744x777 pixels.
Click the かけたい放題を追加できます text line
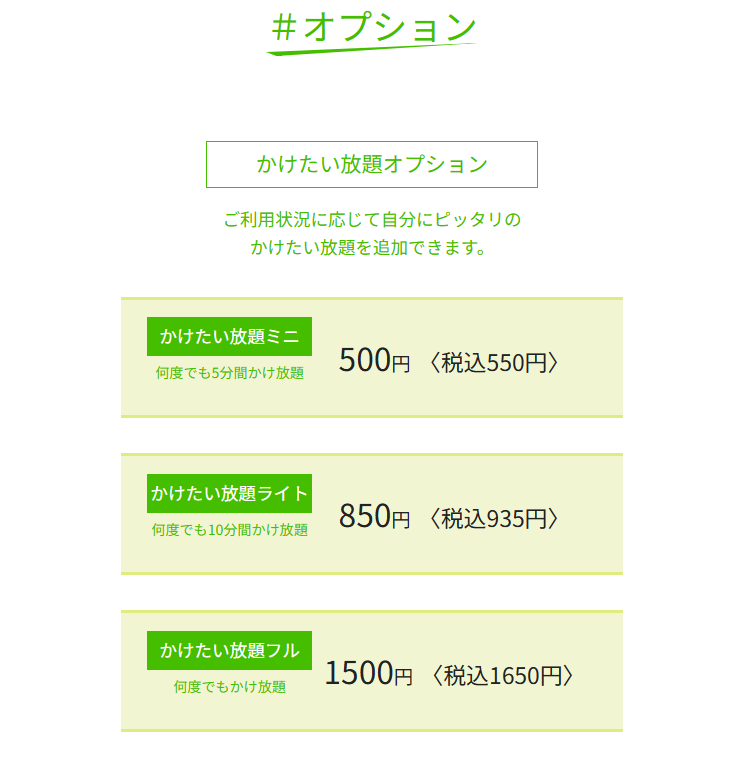click(368, 247)
